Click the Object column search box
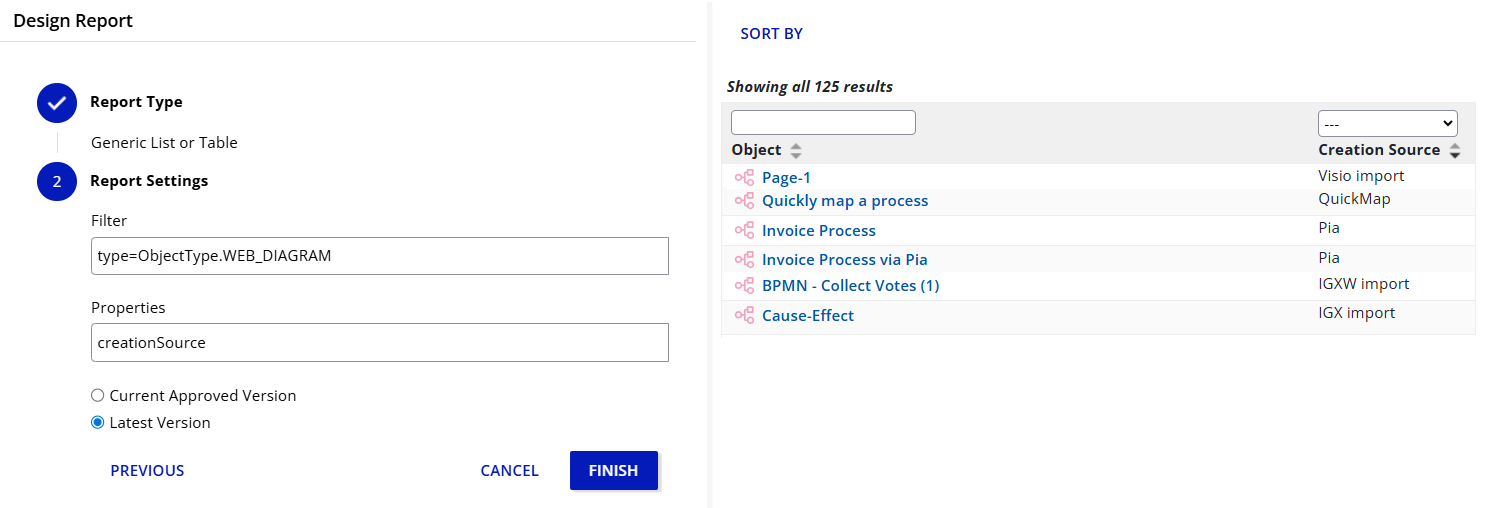 tap(823, 123)
